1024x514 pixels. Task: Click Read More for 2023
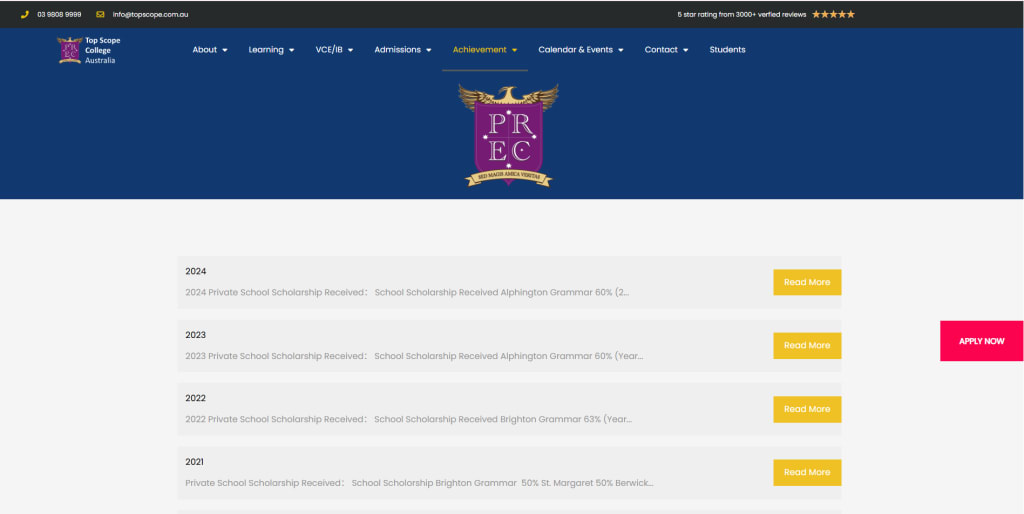click(807, 345)
